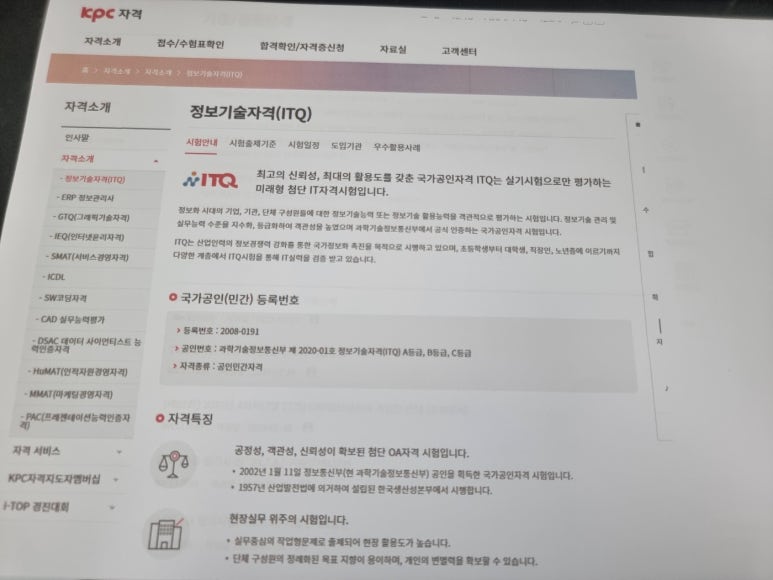Select IEQ(인터넷윤리자격) in sidebar

coord(87,237)
